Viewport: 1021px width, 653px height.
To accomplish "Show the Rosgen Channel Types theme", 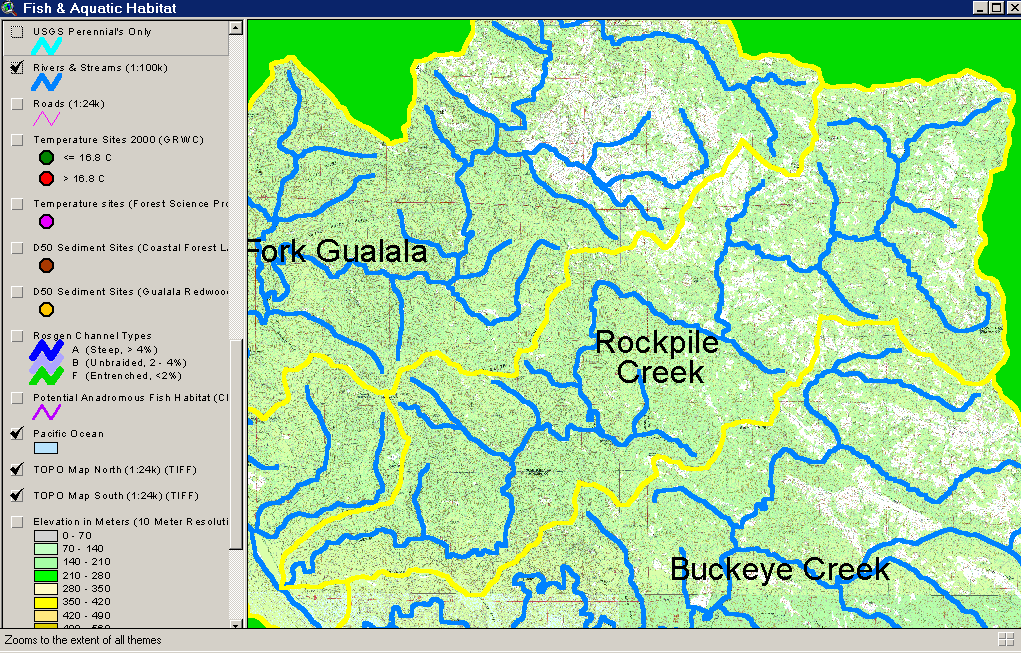I will 18,336.
